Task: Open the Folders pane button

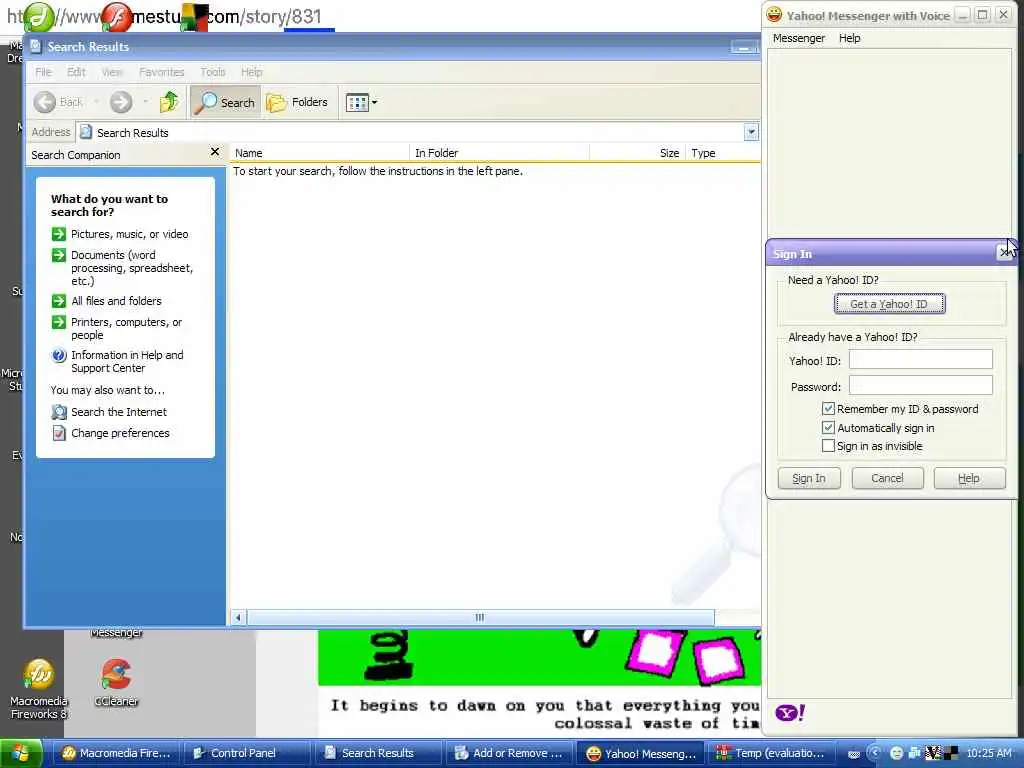Action: pyautogui.click(x=297, y=103)
